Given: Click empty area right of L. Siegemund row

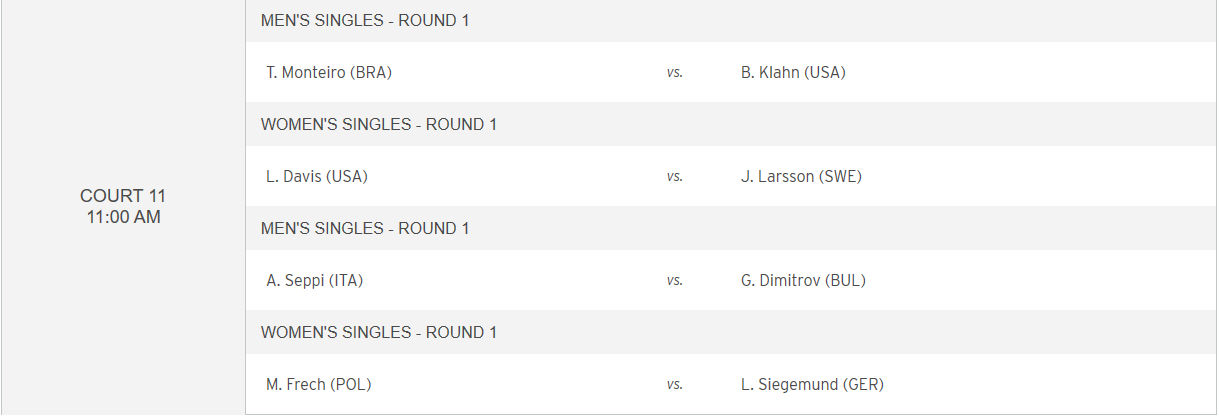Looking at the screenshot, I should click(1050, 384).
